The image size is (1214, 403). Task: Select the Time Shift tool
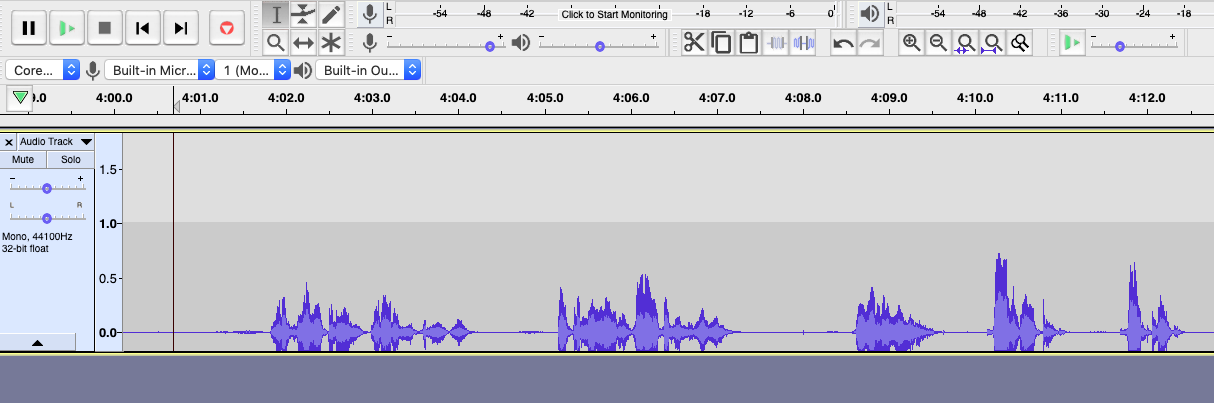(304, 43)
